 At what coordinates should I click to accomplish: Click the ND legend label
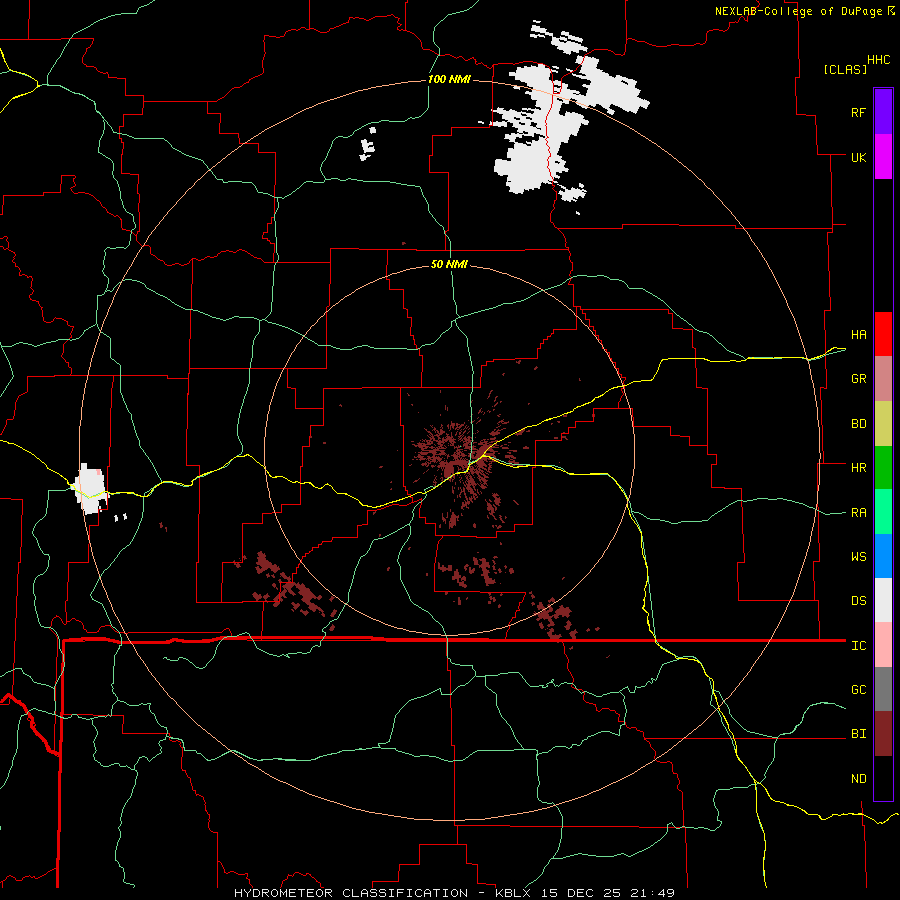[858, 779]
